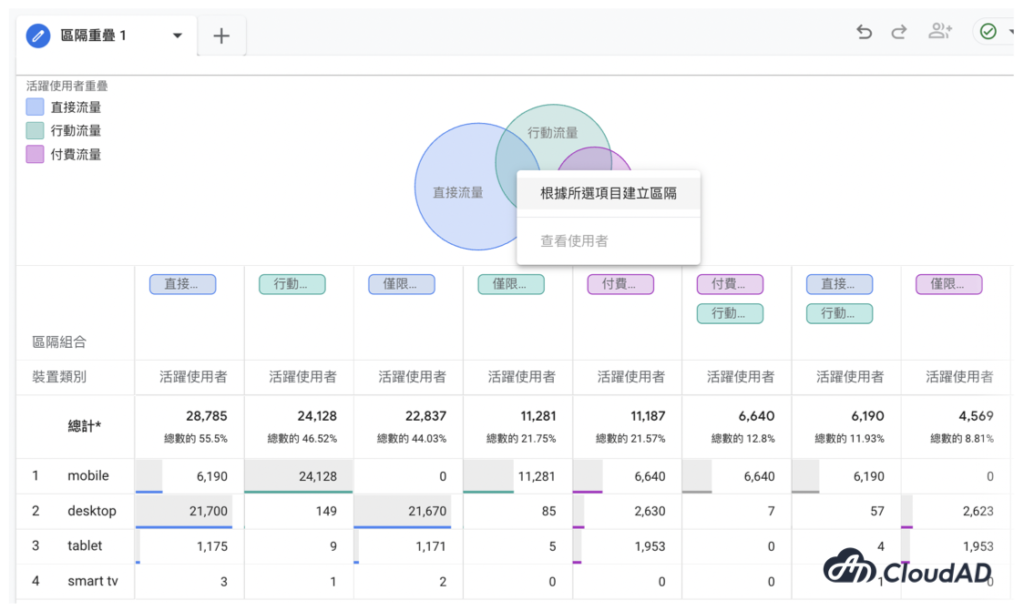1024x611 pixels.
Task: Click the 總數的 8.81% text
Action: [962, 439]
